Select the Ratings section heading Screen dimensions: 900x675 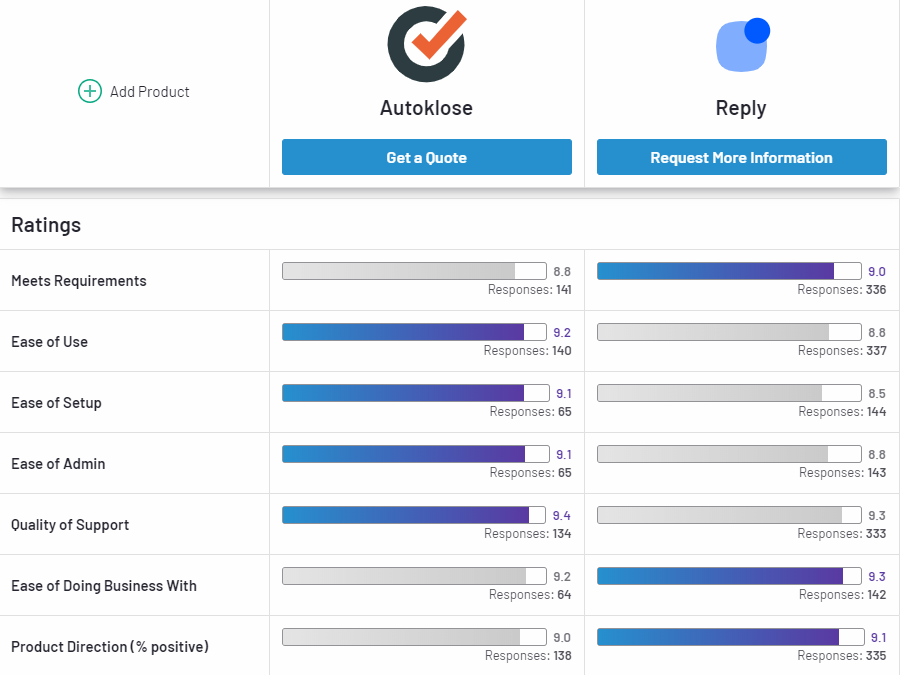click(x=46, y=225)
